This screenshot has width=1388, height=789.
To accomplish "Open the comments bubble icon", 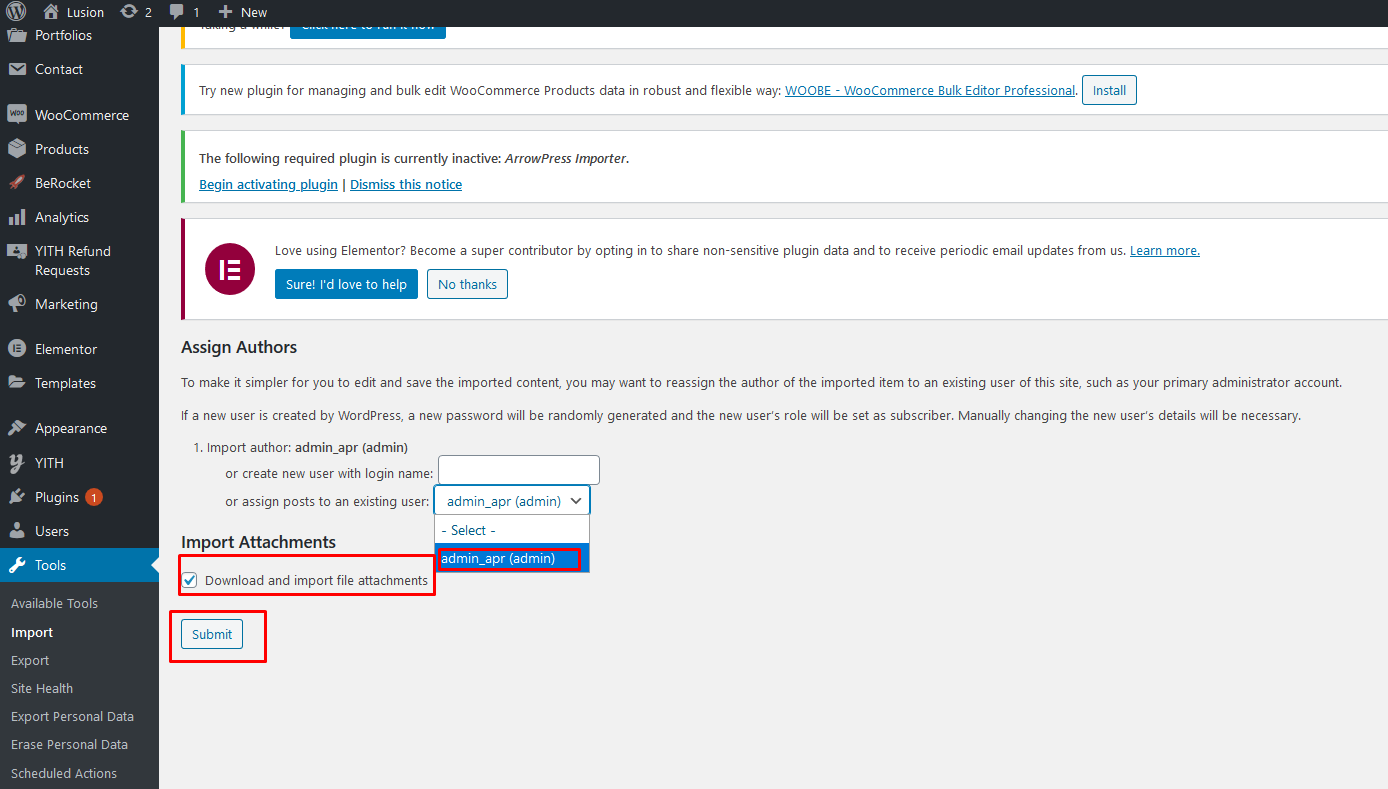I will pos(177,12).
